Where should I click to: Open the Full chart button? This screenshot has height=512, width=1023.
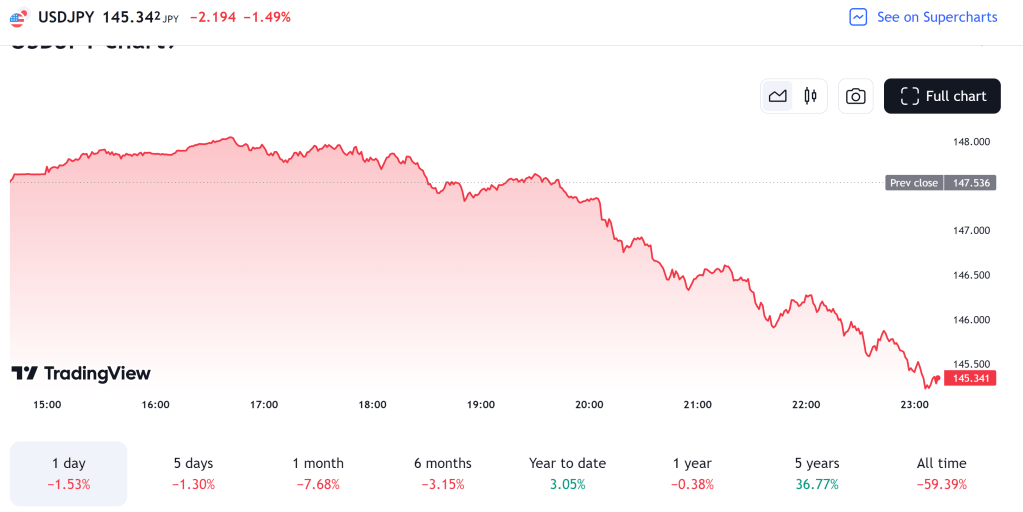[x=942, y=96]
